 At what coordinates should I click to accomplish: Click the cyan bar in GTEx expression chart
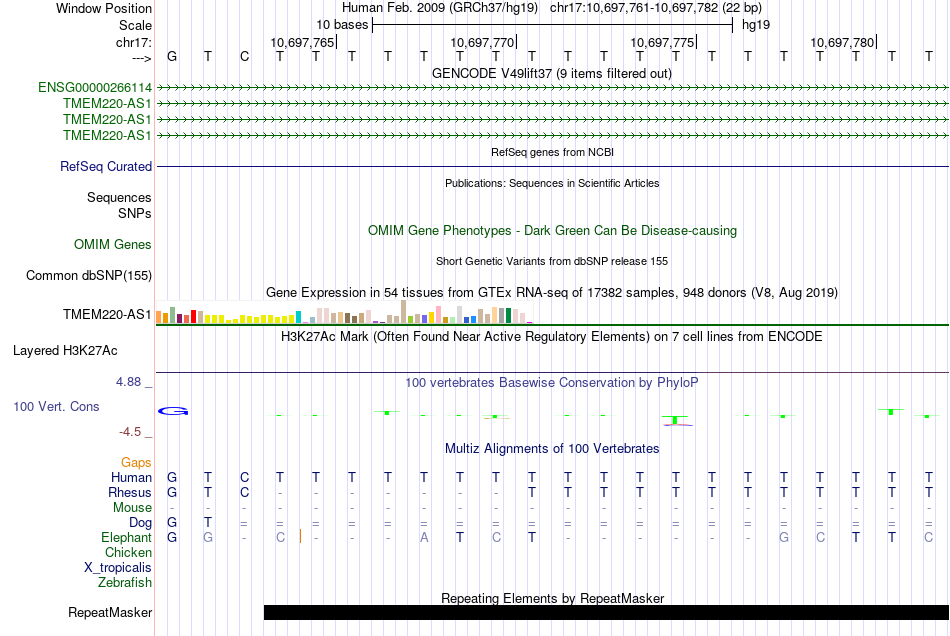tap(298, 317)
